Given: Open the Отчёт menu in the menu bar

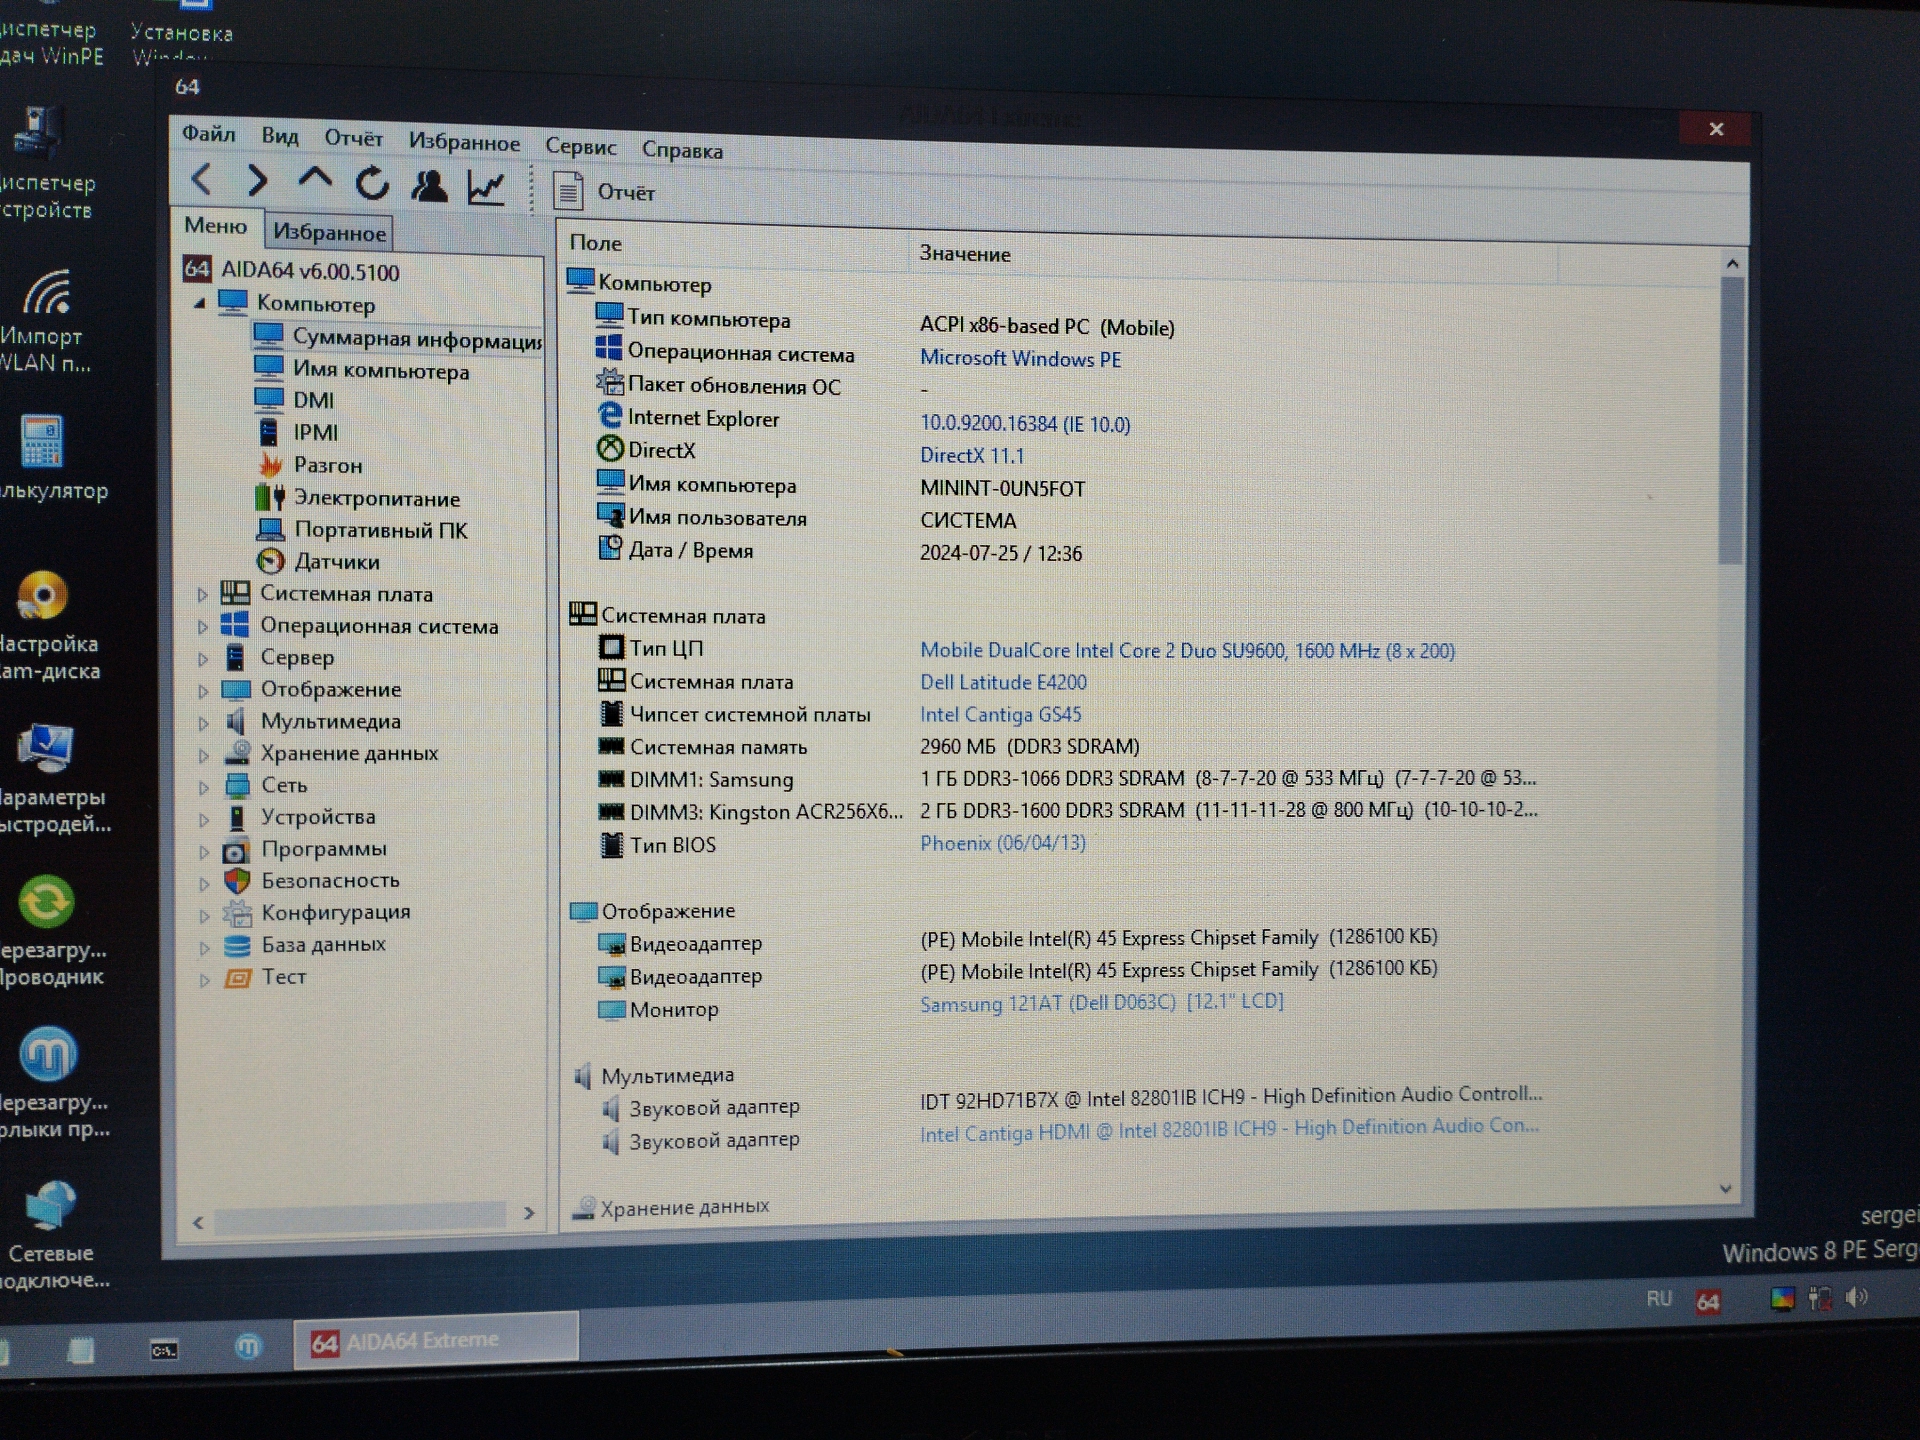Looking at the screenshot, I should tap(353, 138).
